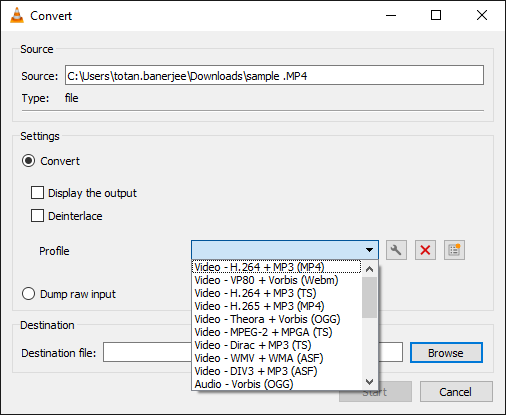The height and width of the screenshot is (415, 506).
Task: Click the Browse button for destination
Action: click(446, 353)
